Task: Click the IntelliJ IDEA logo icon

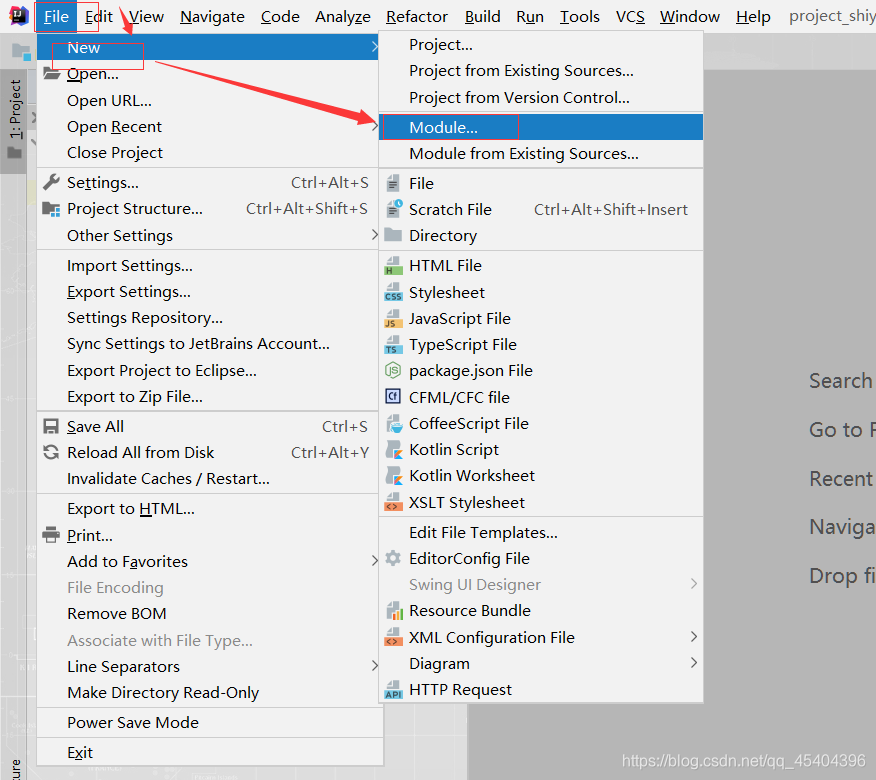Action: 18,16
